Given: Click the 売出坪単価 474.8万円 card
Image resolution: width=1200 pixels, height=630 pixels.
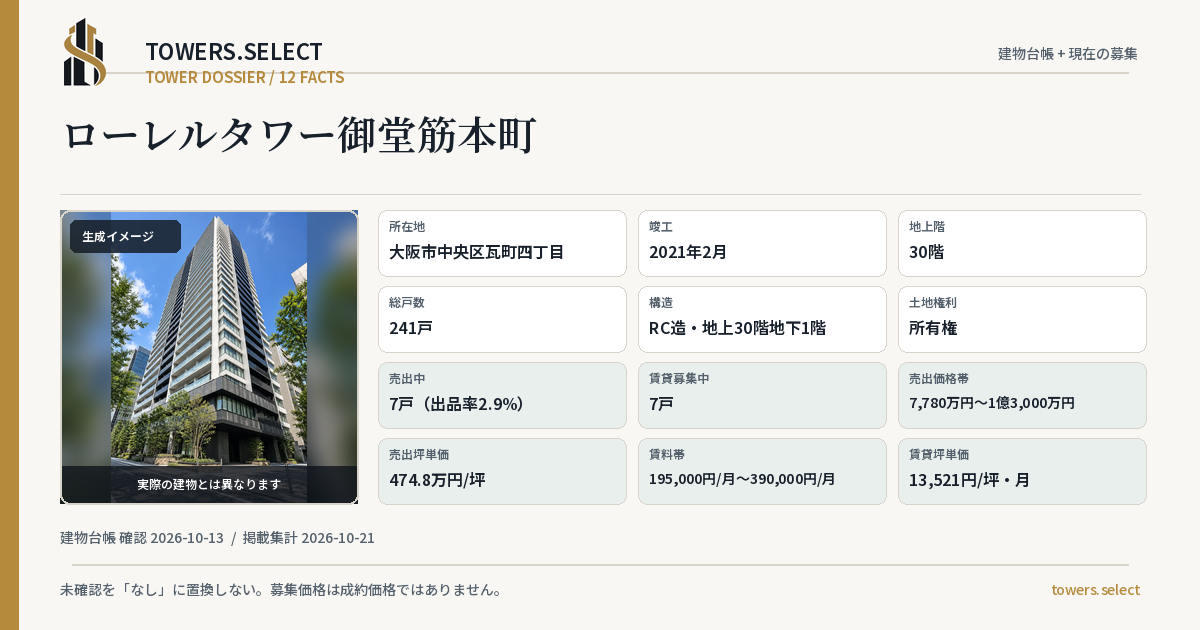Looking at the screenshot, I should point(502,471).
